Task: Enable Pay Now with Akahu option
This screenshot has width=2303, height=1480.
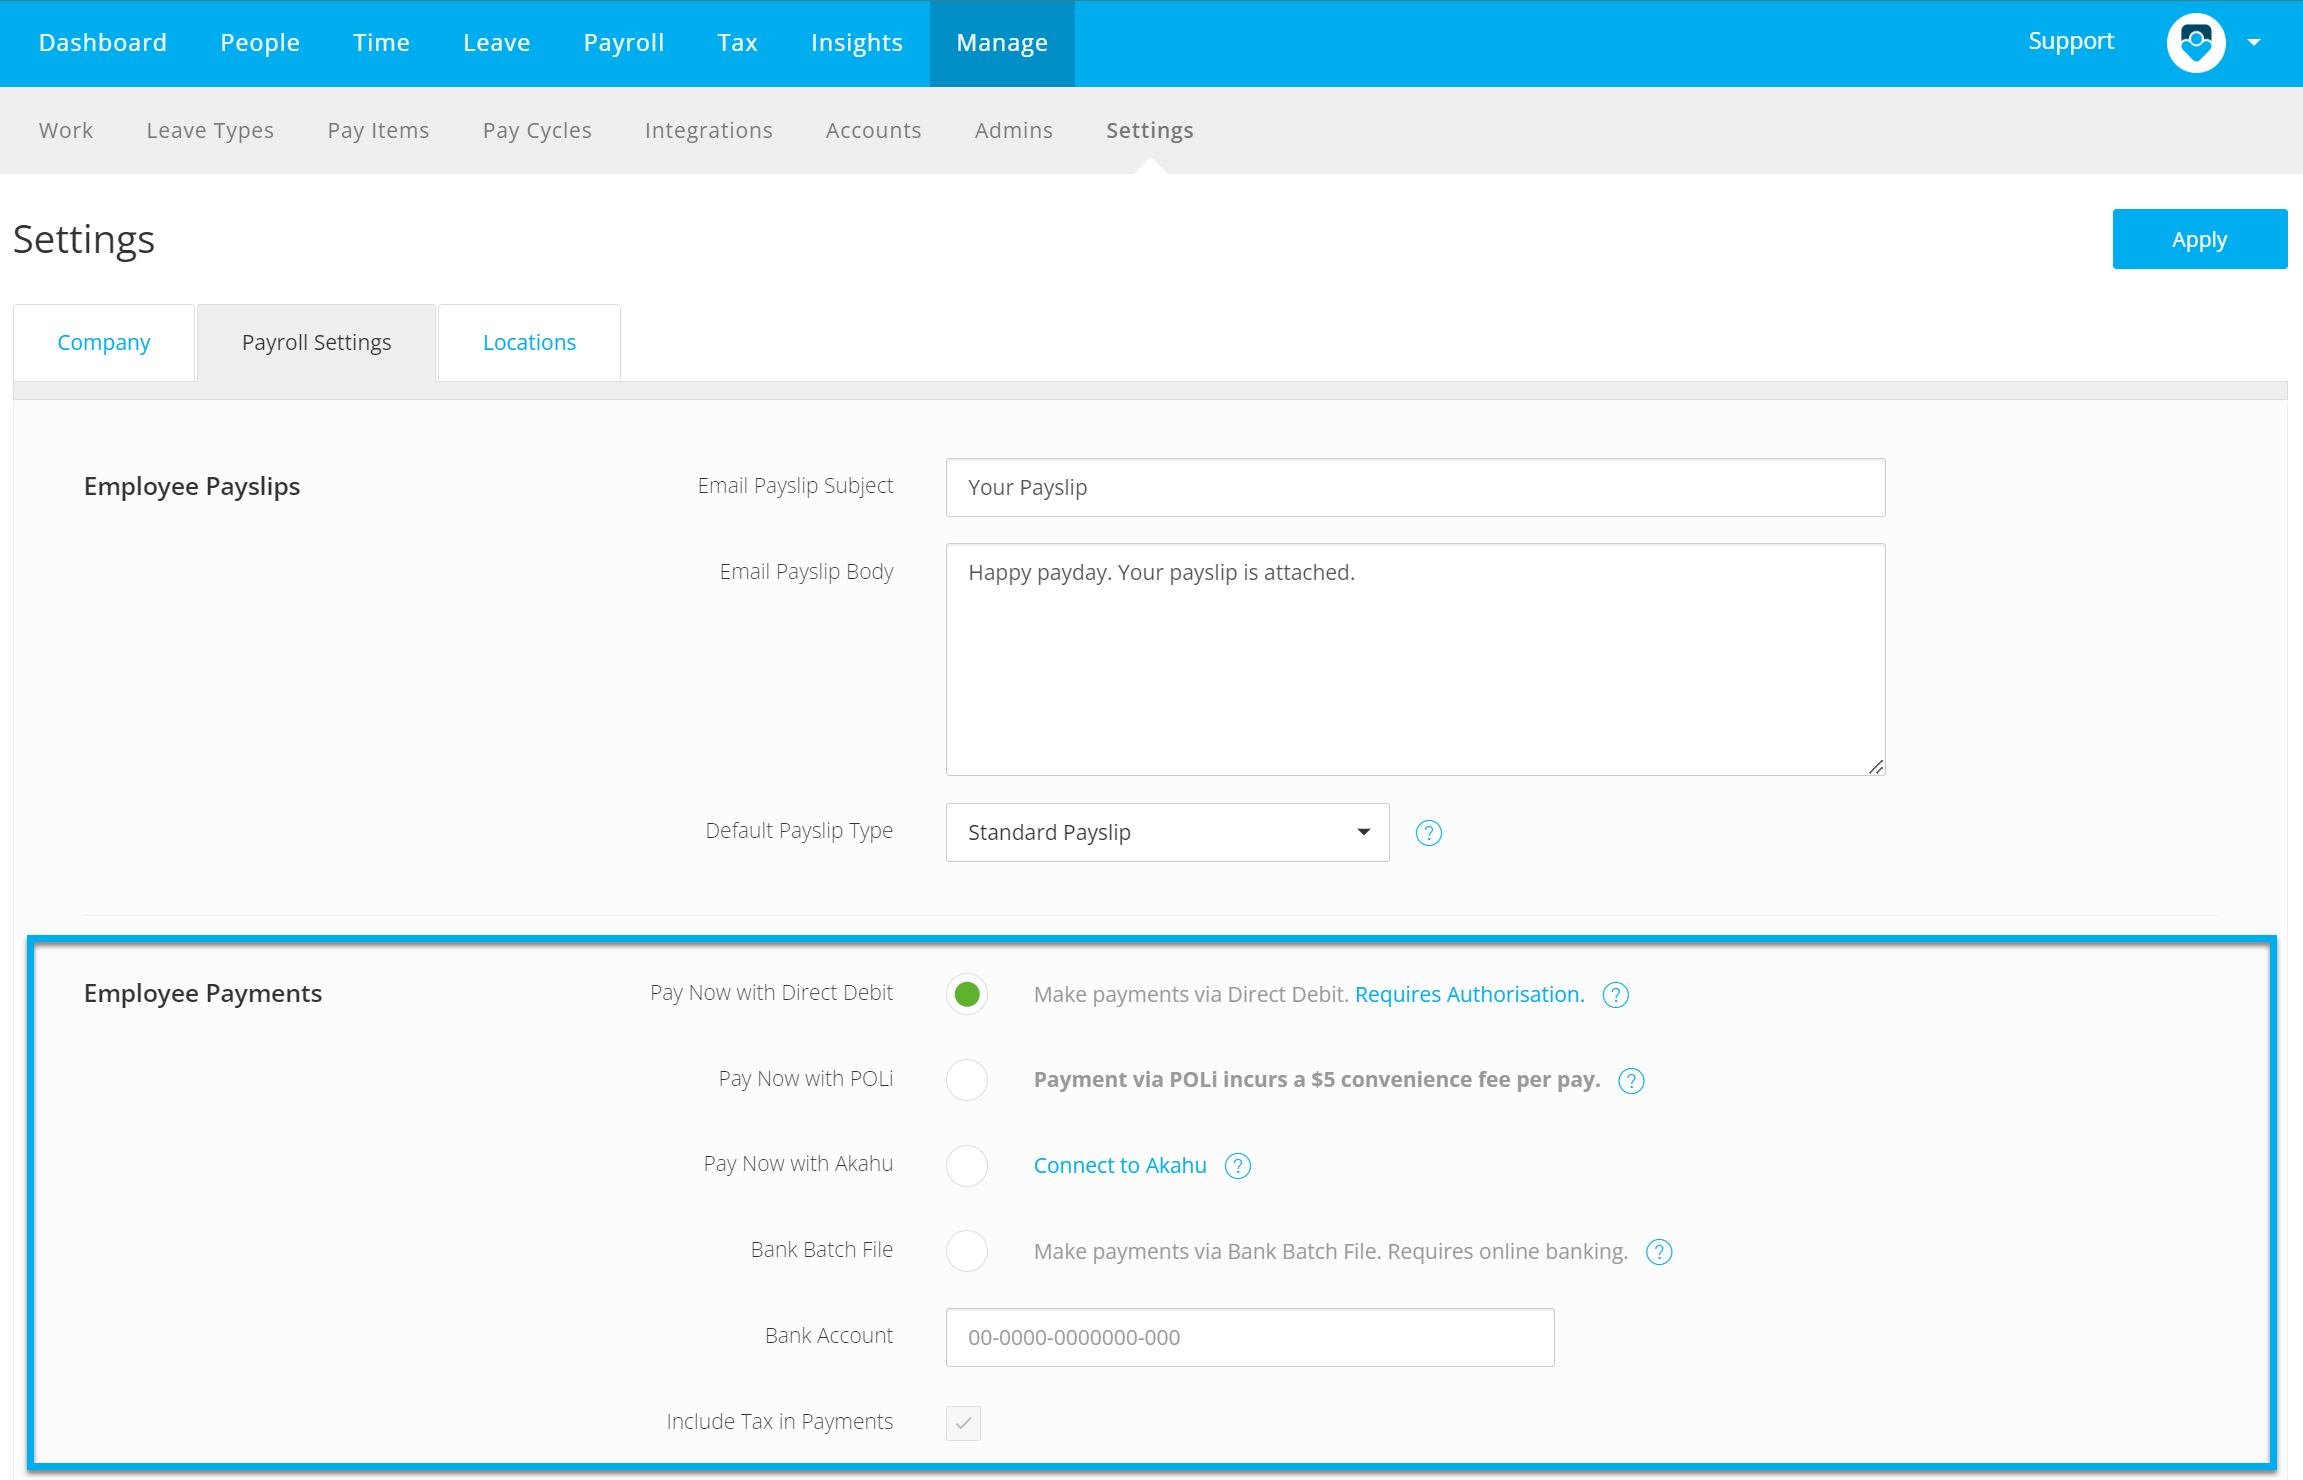Action: click(x=967, y=1165)
